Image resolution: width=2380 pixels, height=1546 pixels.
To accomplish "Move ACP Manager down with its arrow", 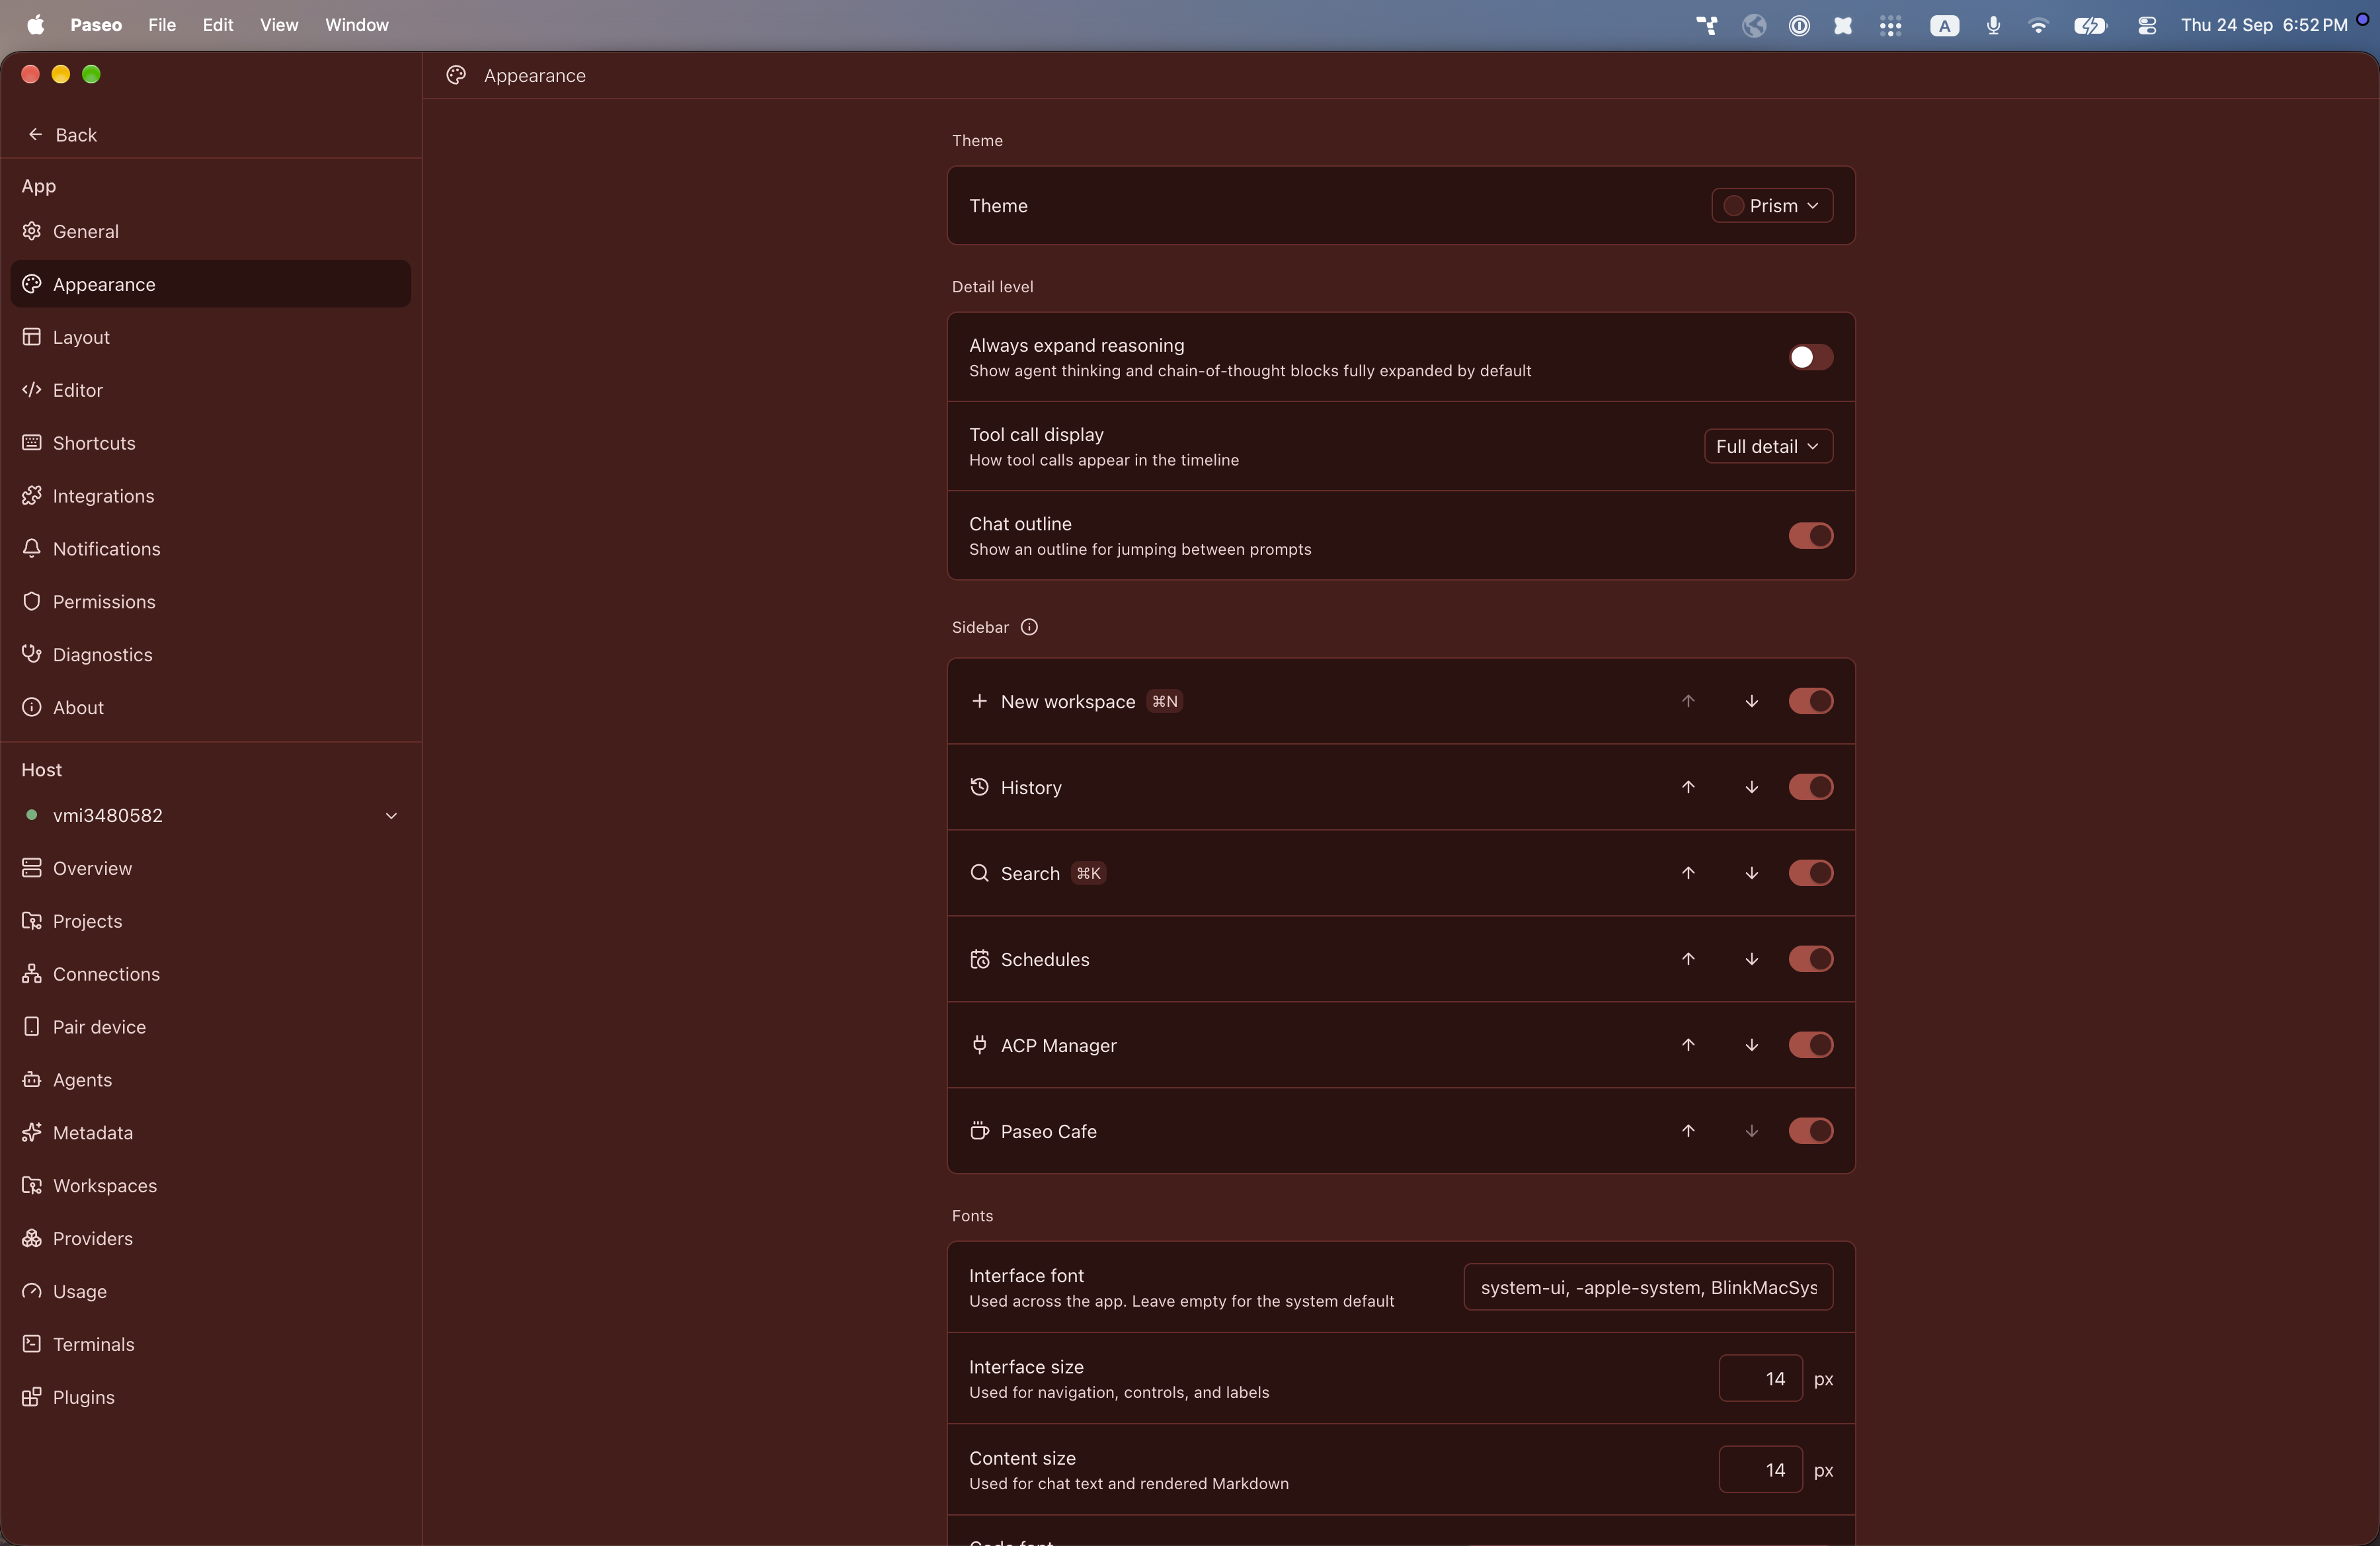I will [x=1751, y=1045].
